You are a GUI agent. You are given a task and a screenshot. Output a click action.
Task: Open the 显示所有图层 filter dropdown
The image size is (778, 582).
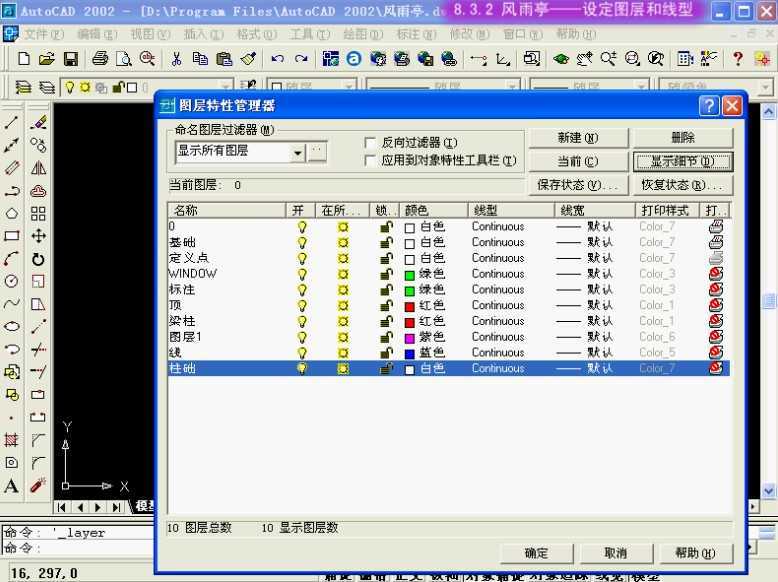tap(297, 153)
